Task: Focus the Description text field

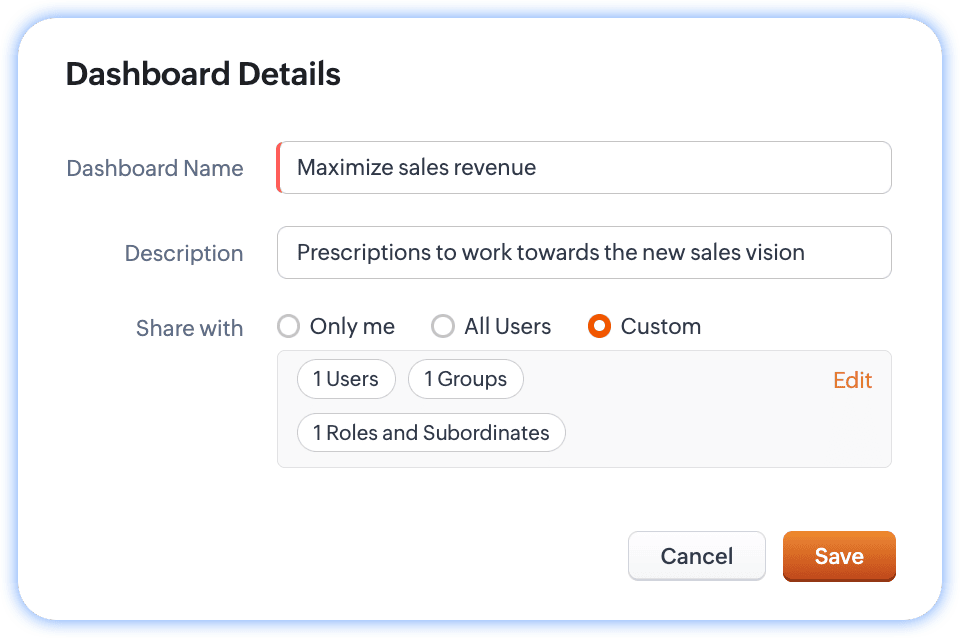Action: point(584,252)
